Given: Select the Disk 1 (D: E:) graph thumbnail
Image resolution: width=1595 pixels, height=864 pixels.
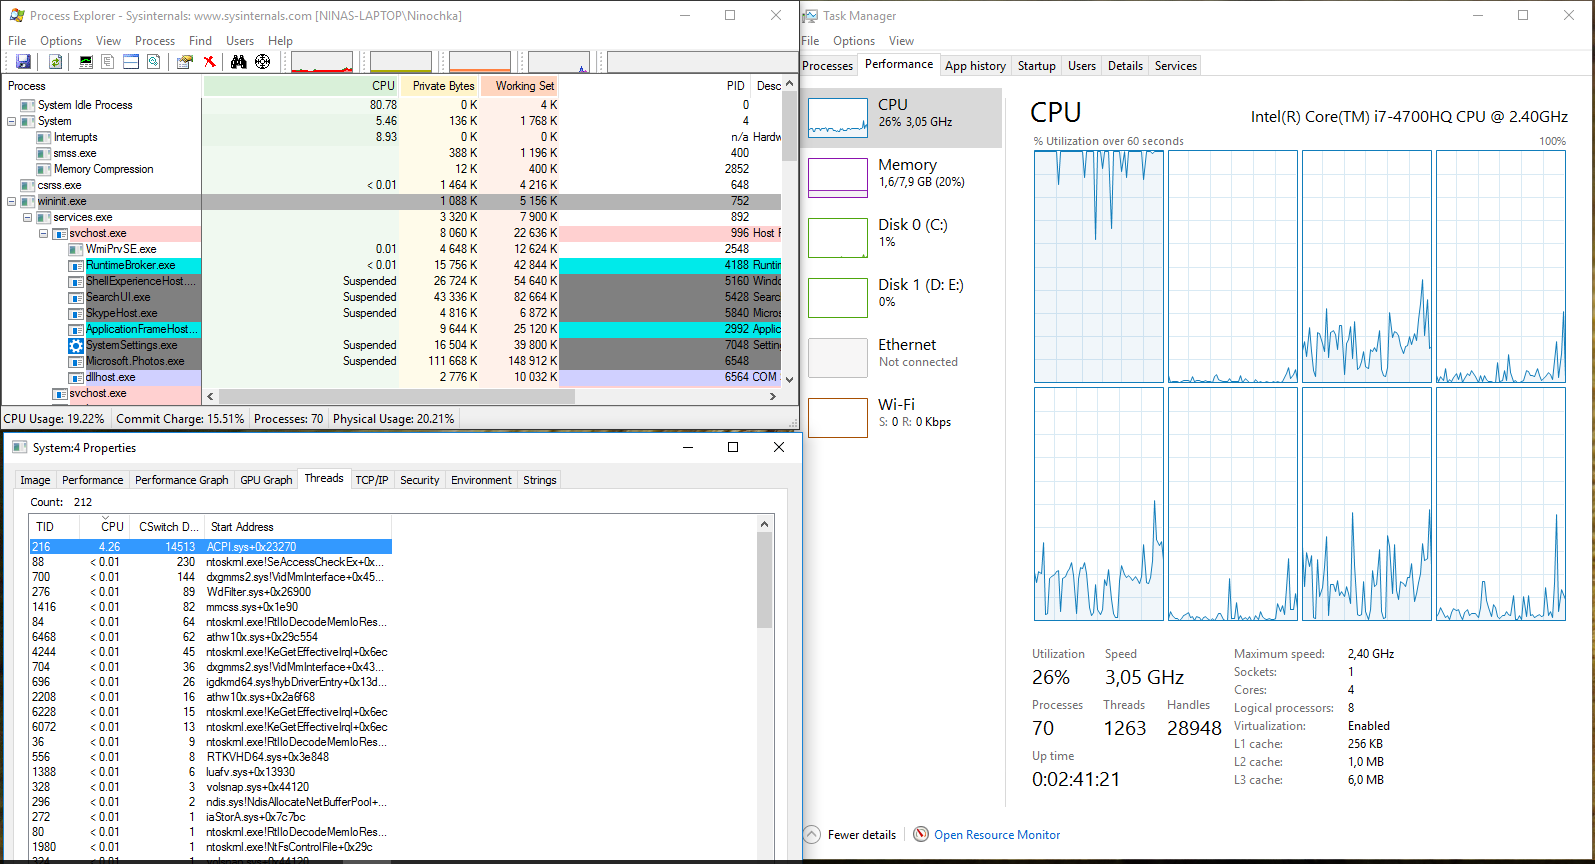Looking at the screenshot, I should tap(838, 298).
